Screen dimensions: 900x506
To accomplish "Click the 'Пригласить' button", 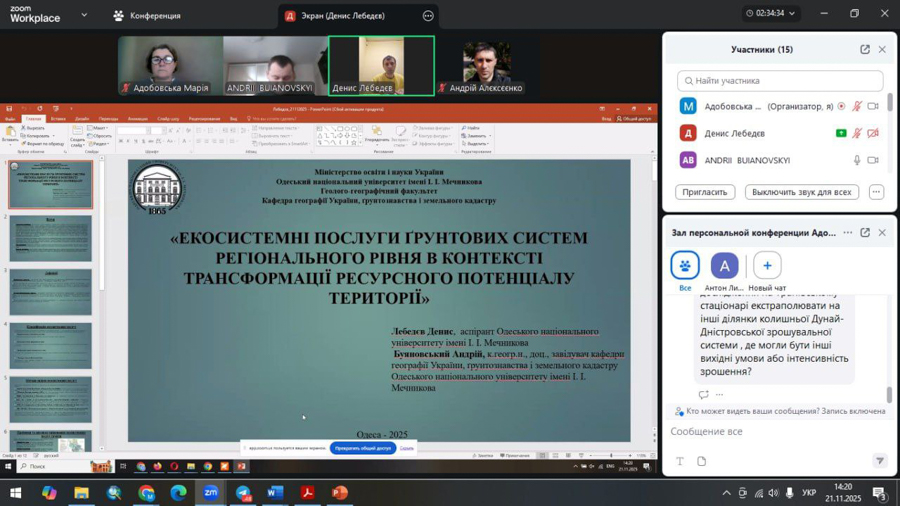I will coord(705,192).
